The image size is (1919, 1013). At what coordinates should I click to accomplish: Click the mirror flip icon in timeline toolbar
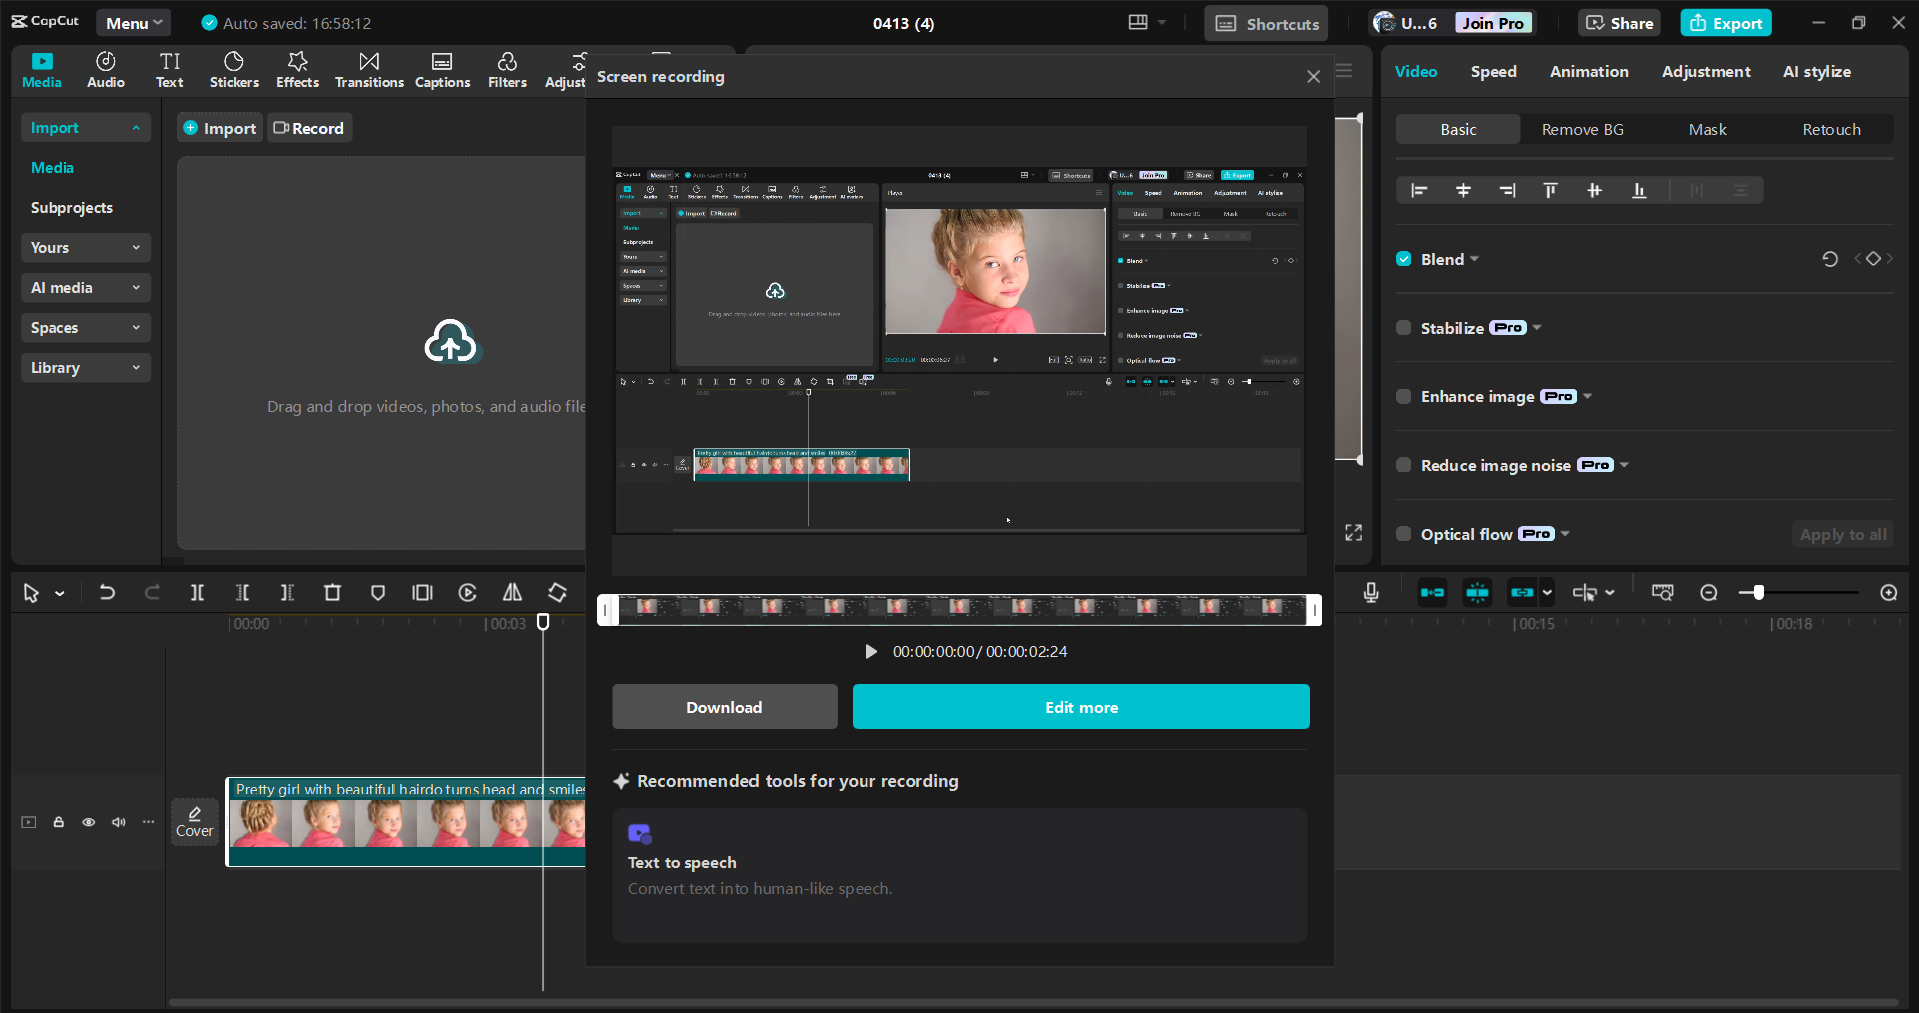(x=512, y=593)
